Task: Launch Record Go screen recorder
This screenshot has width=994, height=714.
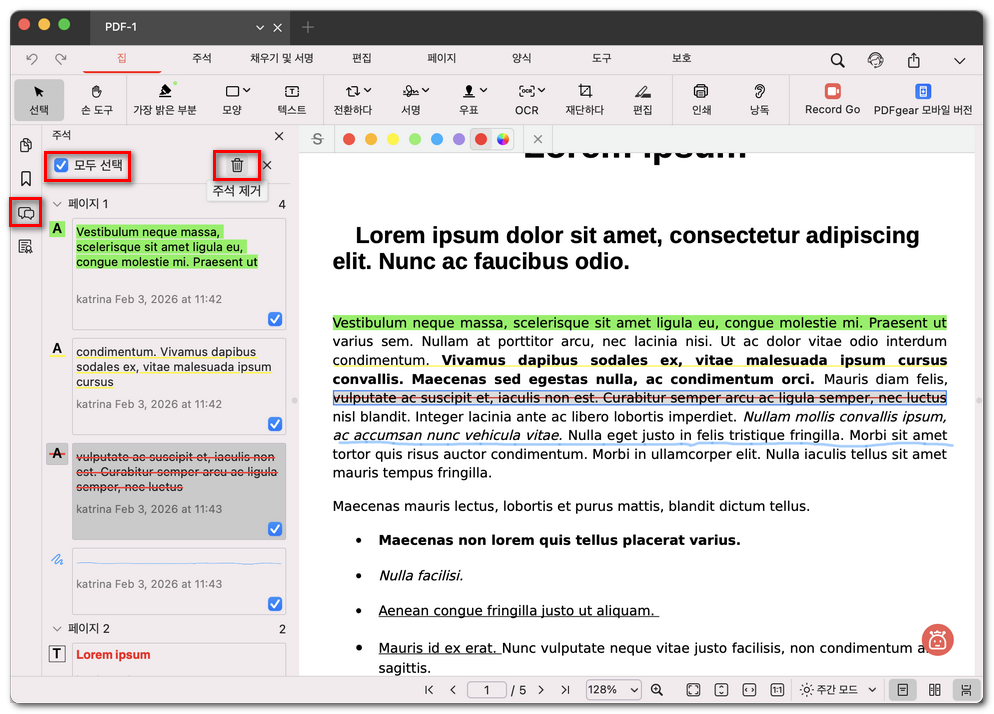Action: click(x=832, y=98)
